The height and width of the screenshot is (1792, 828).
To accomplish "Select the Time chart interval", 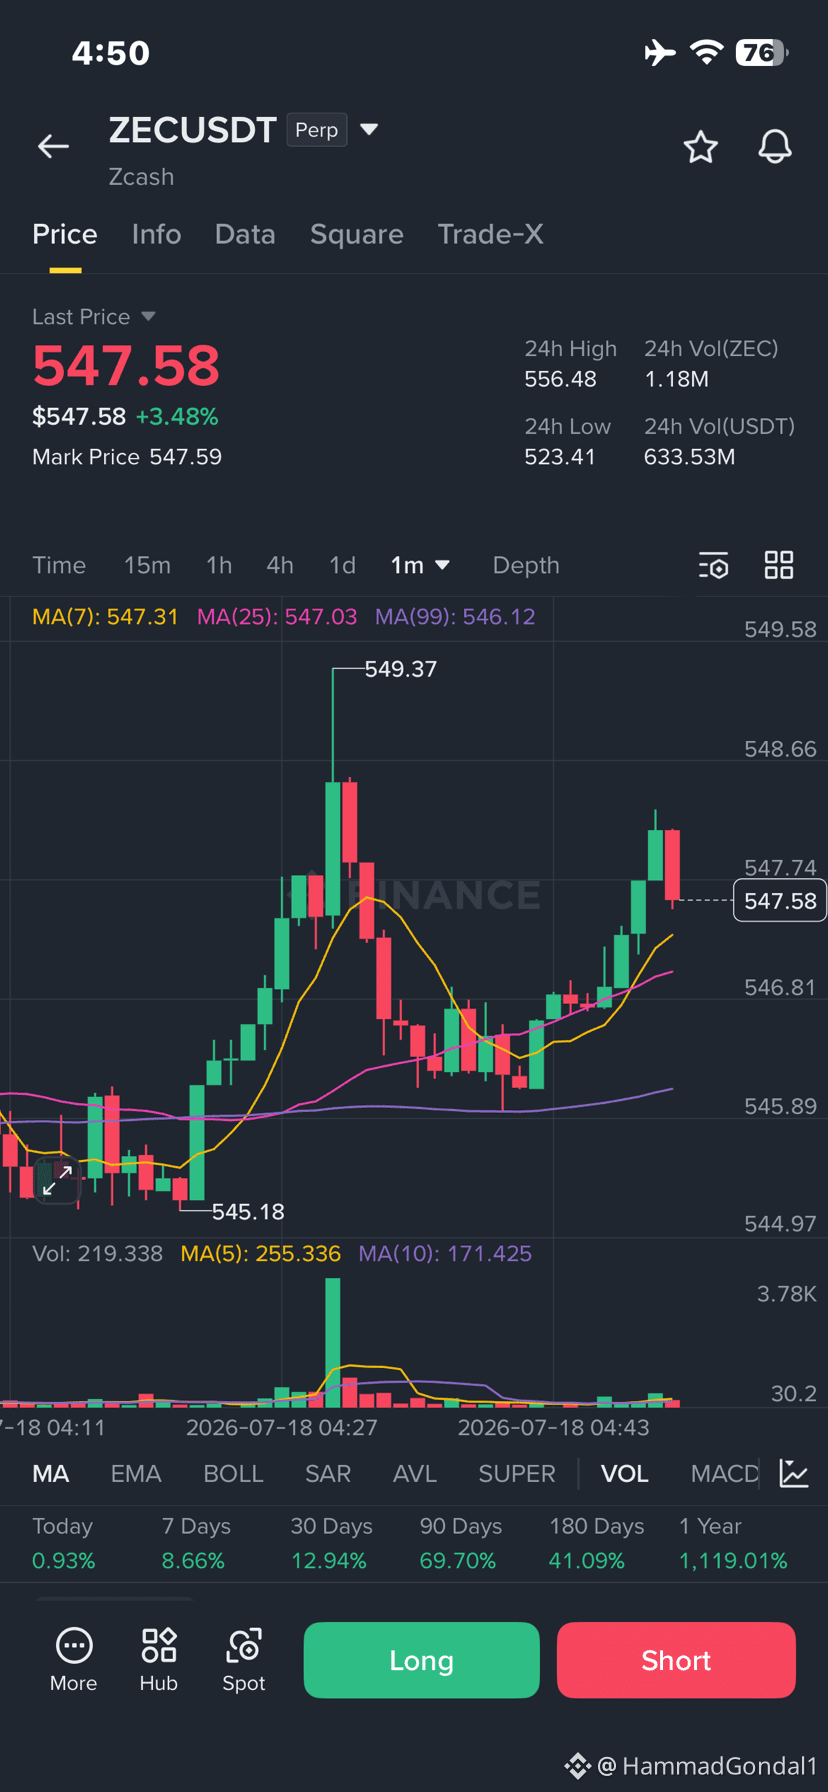I will (59, 565).
